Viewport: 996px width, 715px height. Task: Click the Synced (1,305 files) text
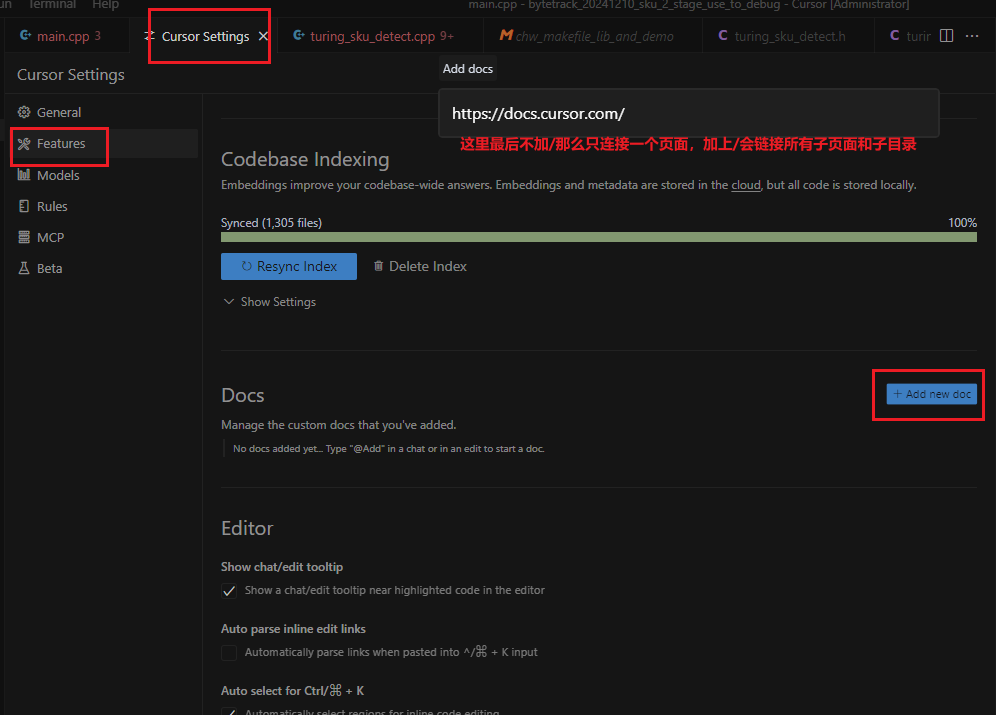pyautogui.click(x=271, y=223)
